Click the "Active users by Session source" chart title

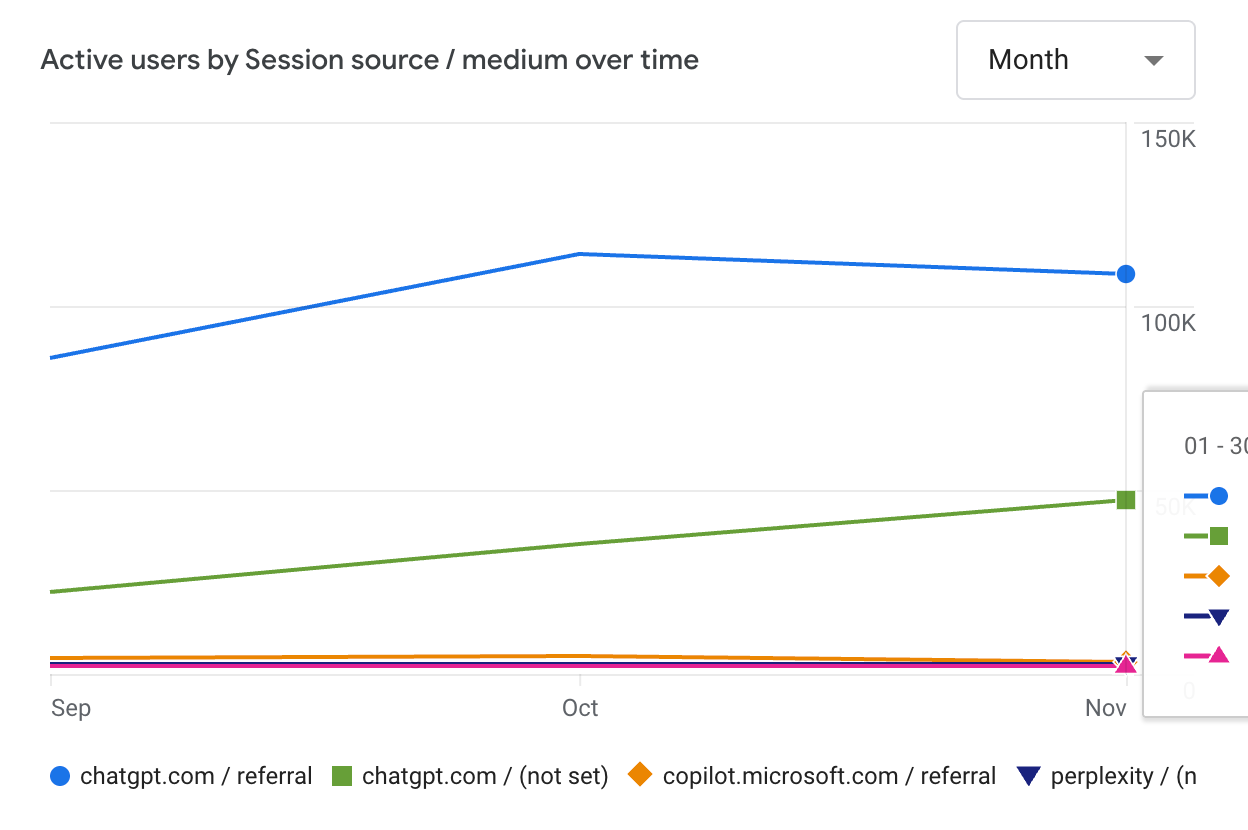369,60
